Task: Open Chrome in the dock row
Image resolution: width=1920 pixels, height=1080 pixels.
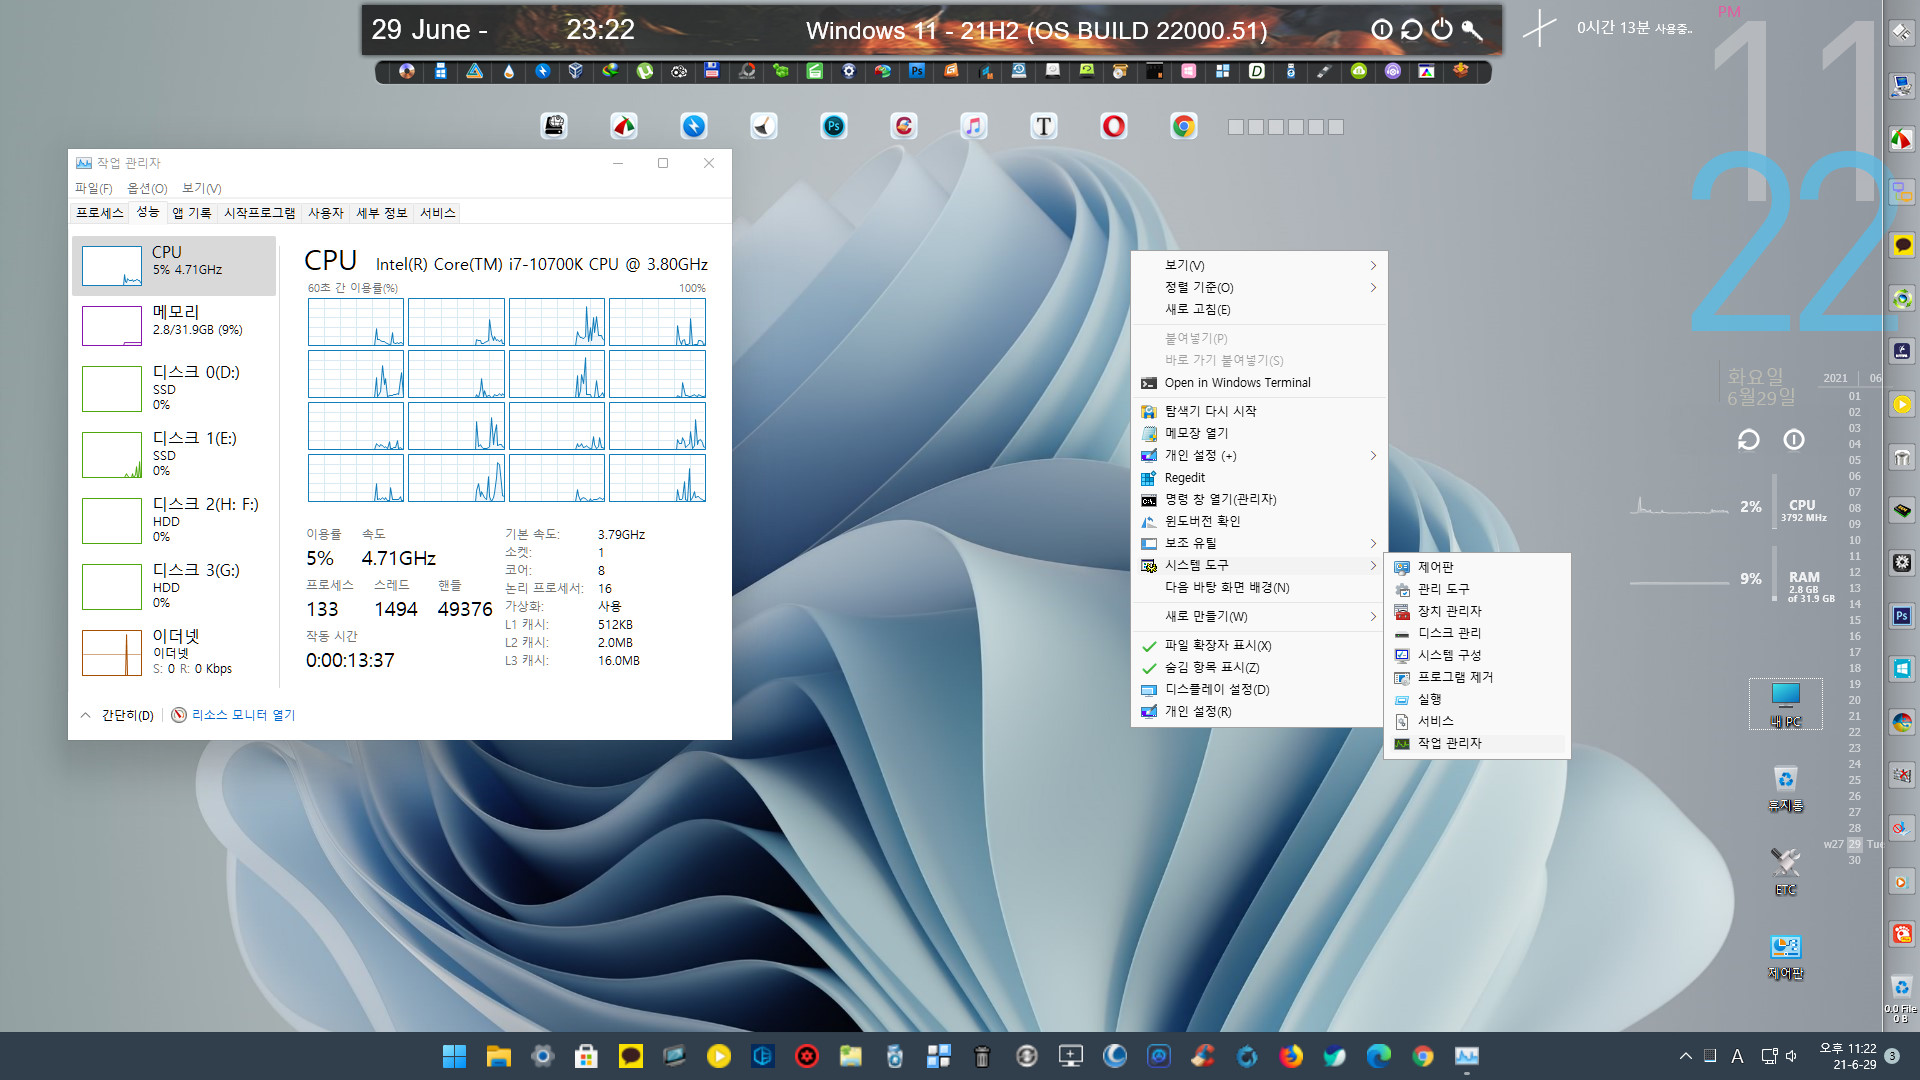Action: [x=1184, y=126]
